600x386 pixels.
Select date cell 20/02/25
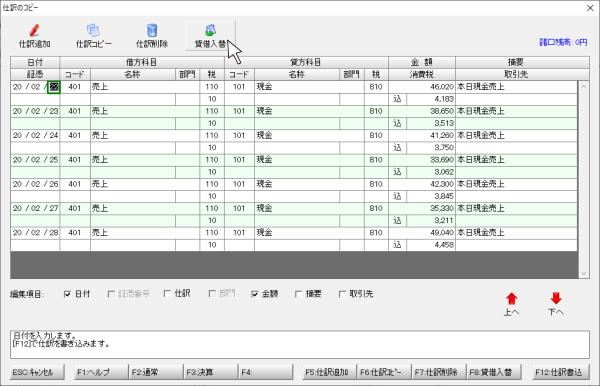[35, 160]
